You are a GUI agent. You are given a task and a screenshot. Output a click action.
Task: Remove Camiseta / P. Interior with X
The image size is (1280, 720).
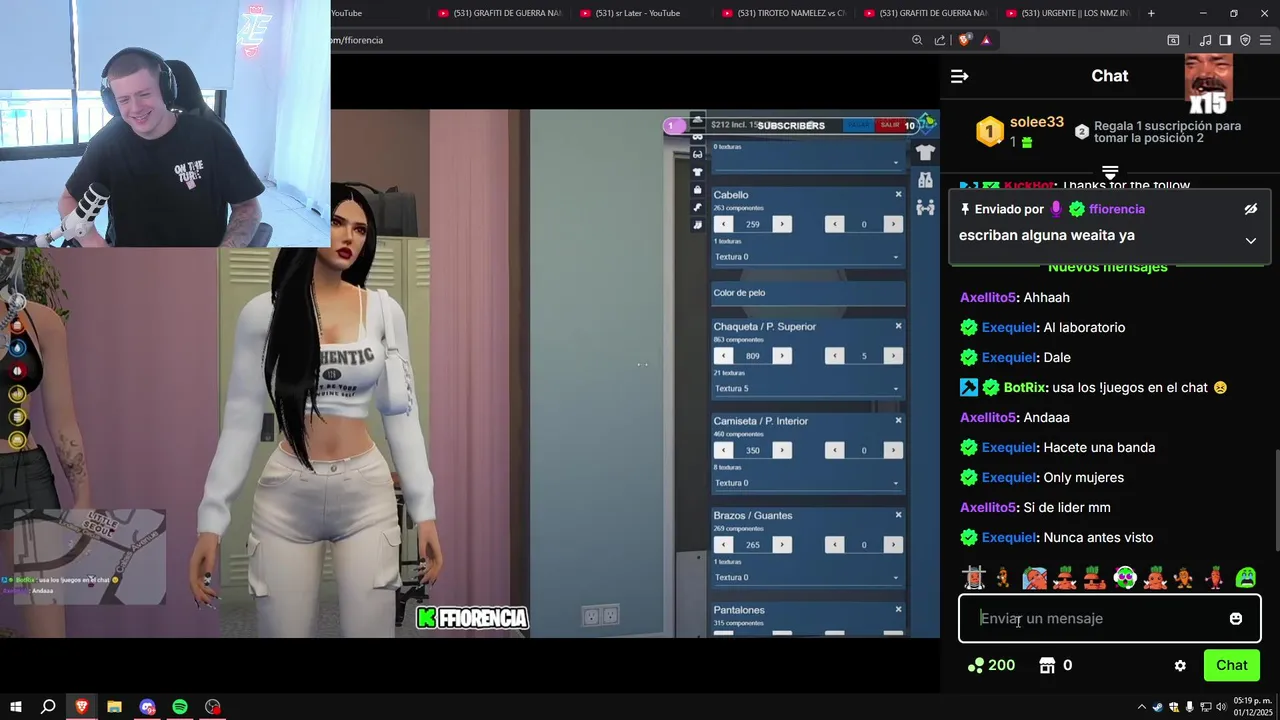pyautogui.click(x=898, y=420)
